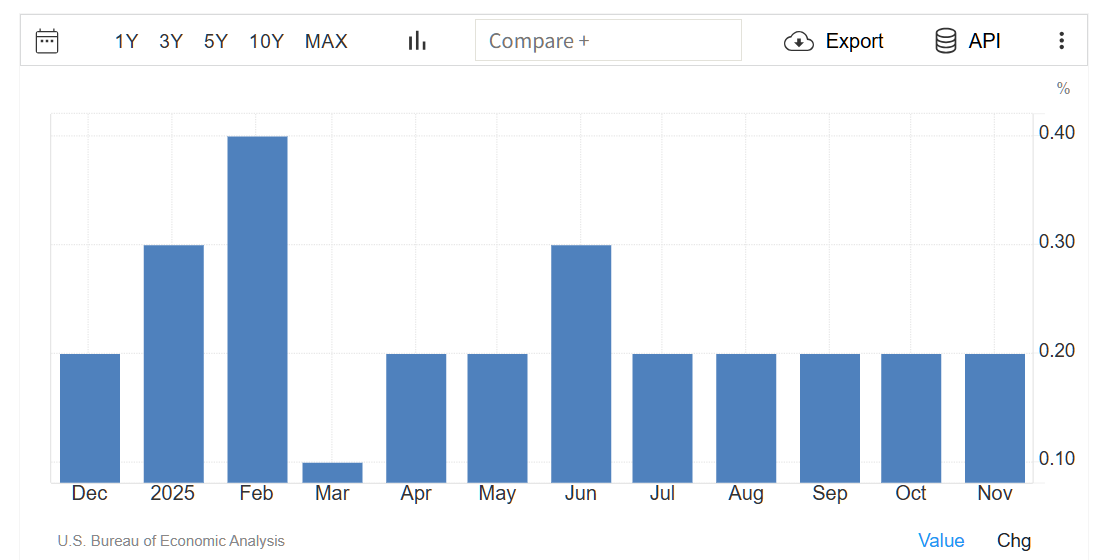
Task: Toggle to the Chg view
Action: coord(1014,540)
